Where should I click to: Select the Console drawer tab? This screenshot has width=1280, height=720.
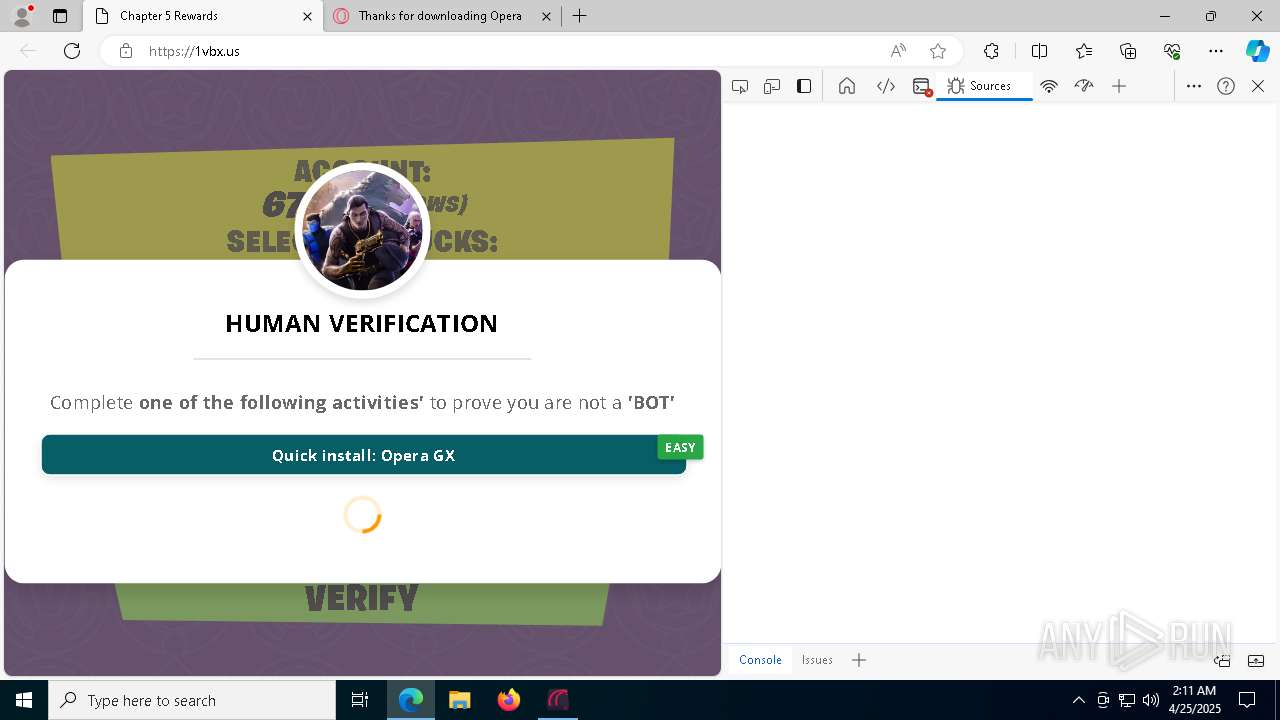[x=760, y=660]
